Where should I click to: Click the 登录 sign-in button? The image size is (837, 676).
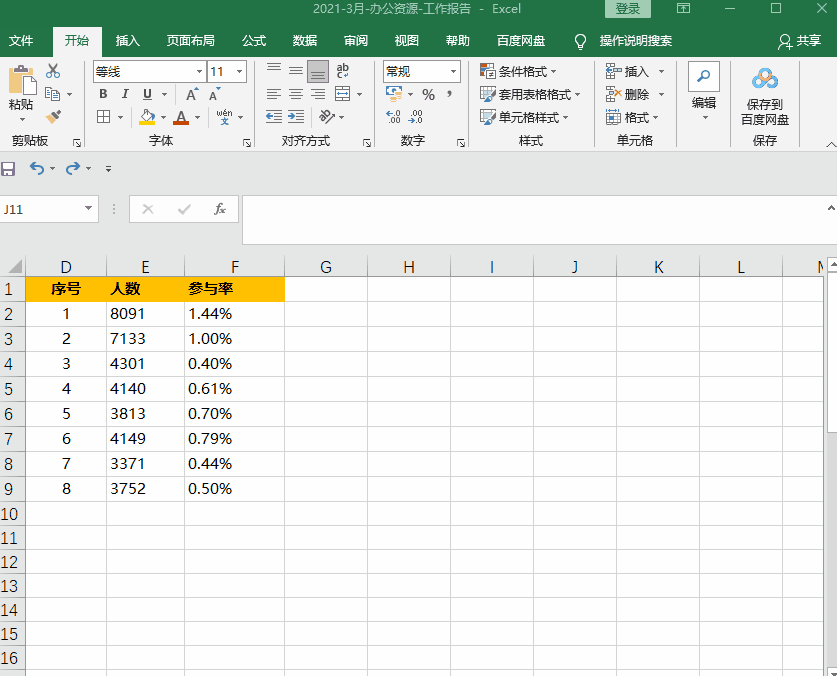click(627, 9)
